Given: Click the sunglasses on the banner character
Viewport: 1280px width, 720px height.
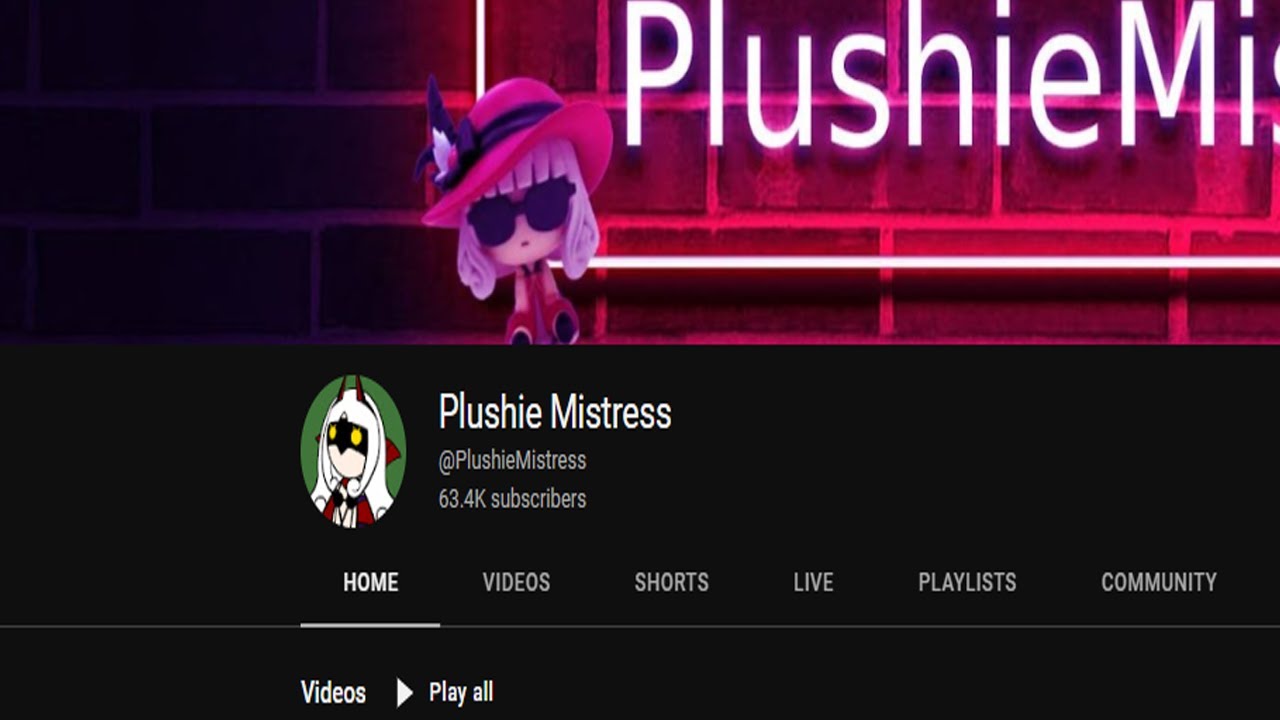Looking at the screenshot, I should coord(519,212).
